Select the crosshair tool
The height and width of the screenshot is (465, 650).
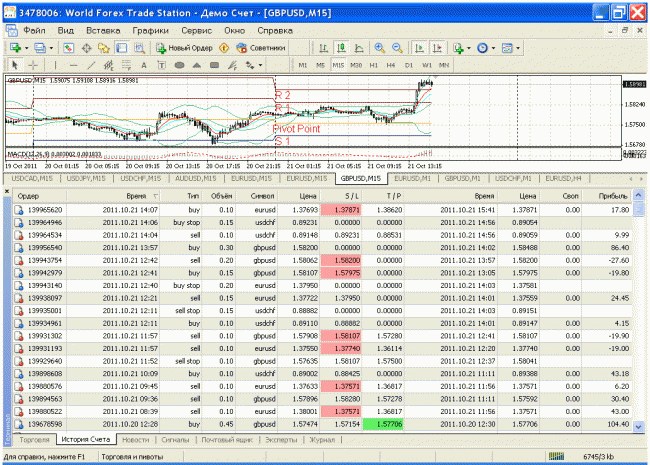click(33, 65)
